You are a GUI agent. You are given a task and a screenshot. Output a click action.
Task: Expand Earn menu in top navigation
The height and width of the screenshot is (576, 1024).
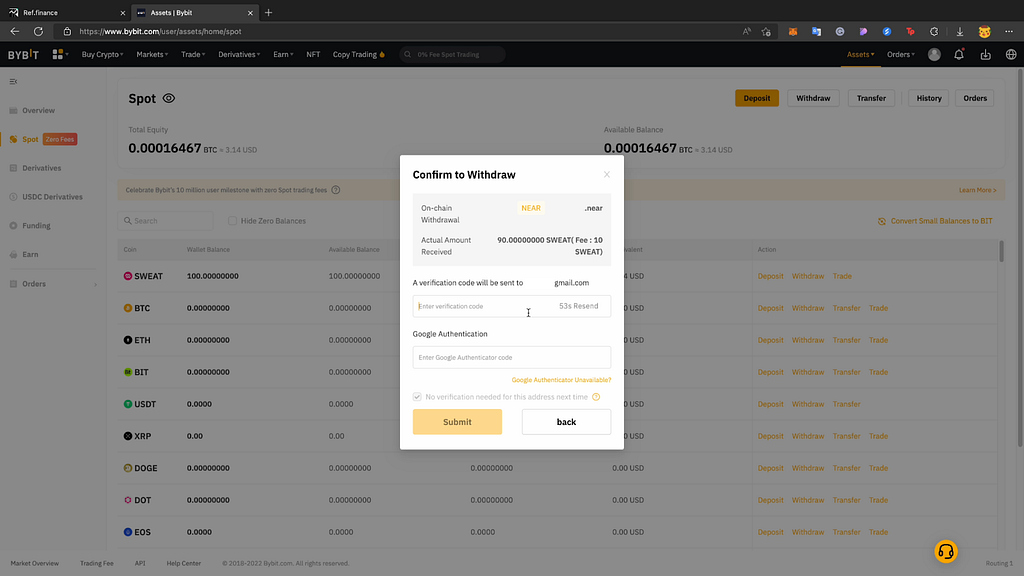283,55
